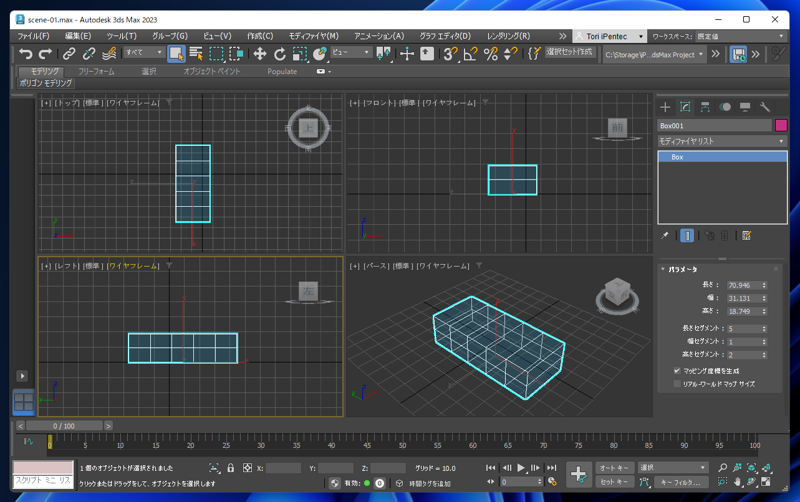Open the Utilities wrench tab
Viewport: 800px width, 502px height.
pos(765,107)
